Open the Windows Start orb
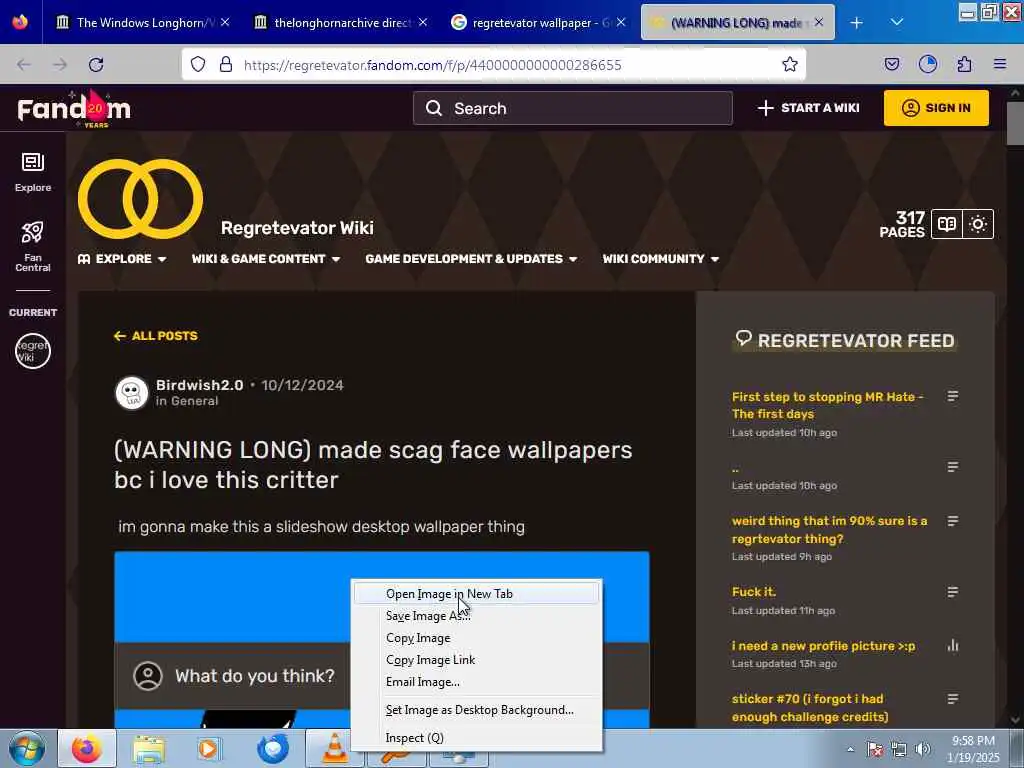The width and height of the screenshot is (1024, 768). point(27,748)
